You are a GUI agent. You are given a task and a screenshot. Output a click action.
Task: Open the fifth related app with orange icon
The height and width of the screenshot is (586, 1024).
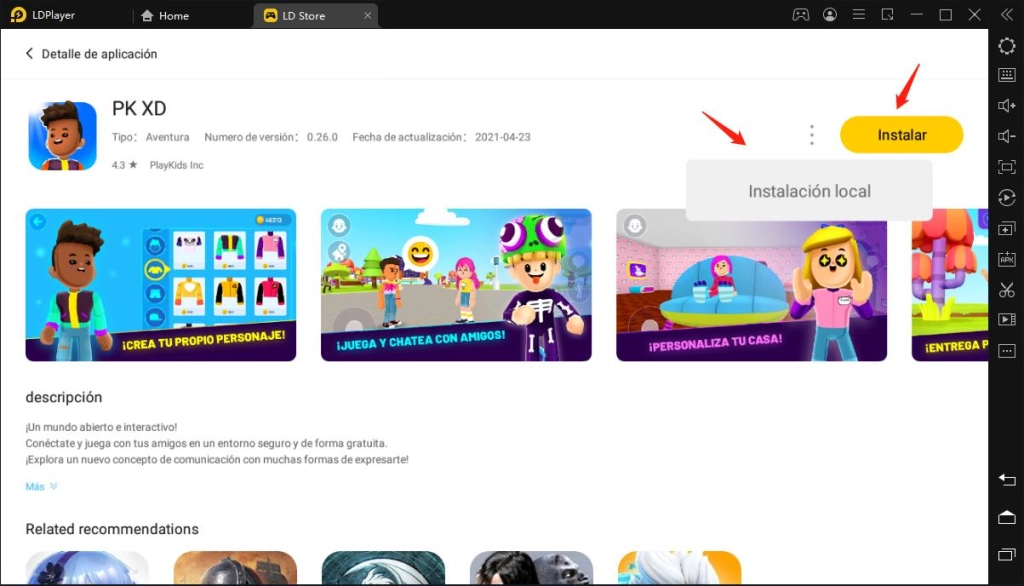coord(679,568)
